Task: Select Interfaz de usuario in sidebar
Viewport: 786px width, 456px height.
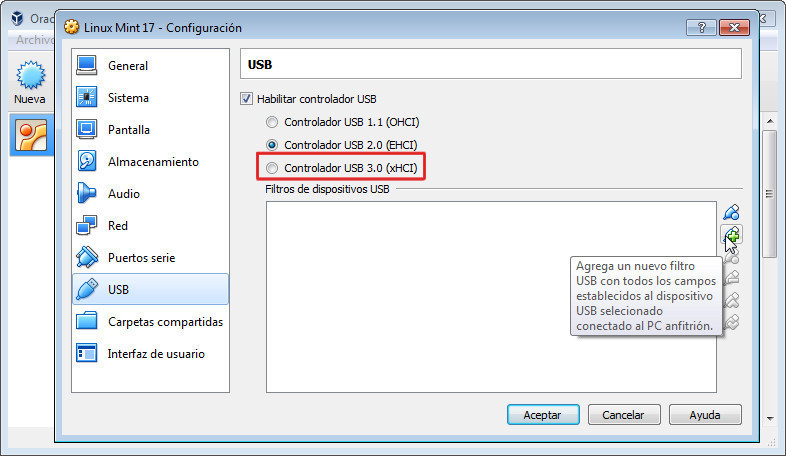Action: (155, 354)
